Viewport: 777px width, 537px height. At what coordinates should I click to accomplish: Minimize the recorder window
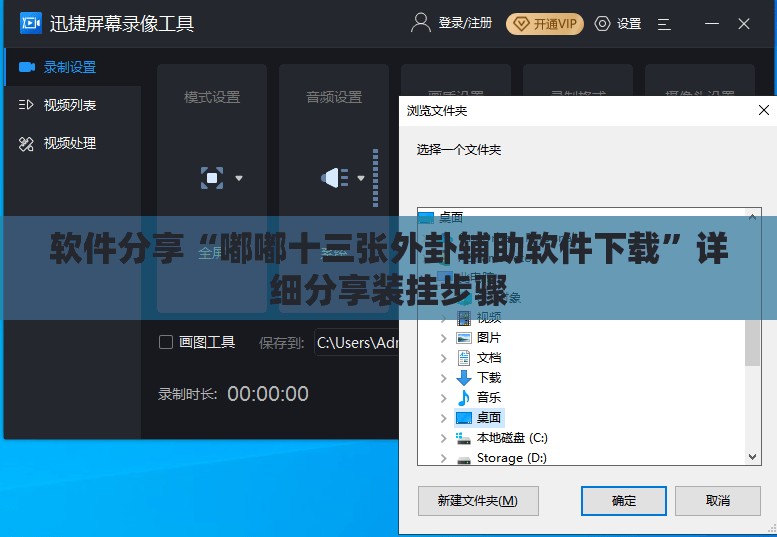(x=712, y=24)
